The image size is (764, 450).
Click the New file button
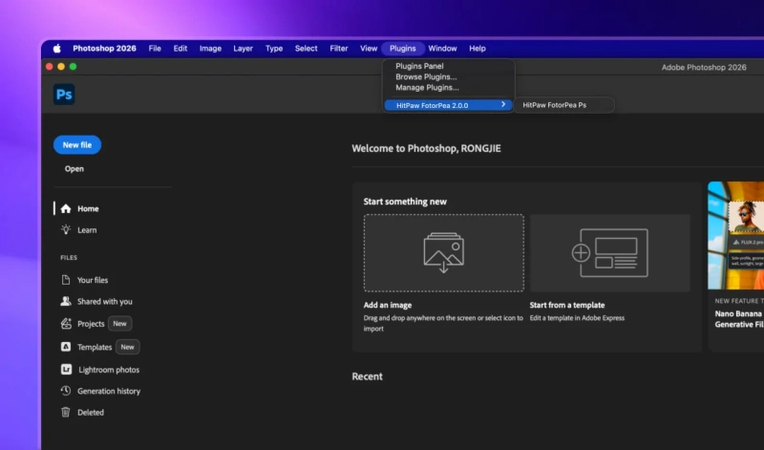(77, 145)
